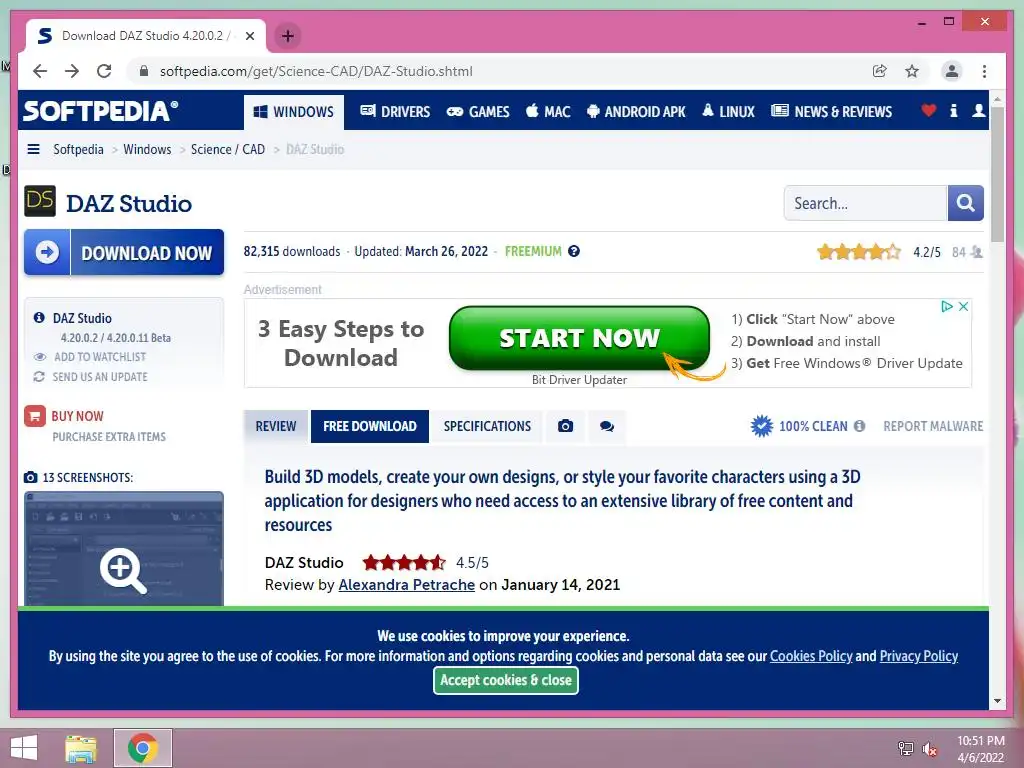1024x768 pixels.
Task: Click the scrollbar down arrow
Action: [x=997, y=701]
